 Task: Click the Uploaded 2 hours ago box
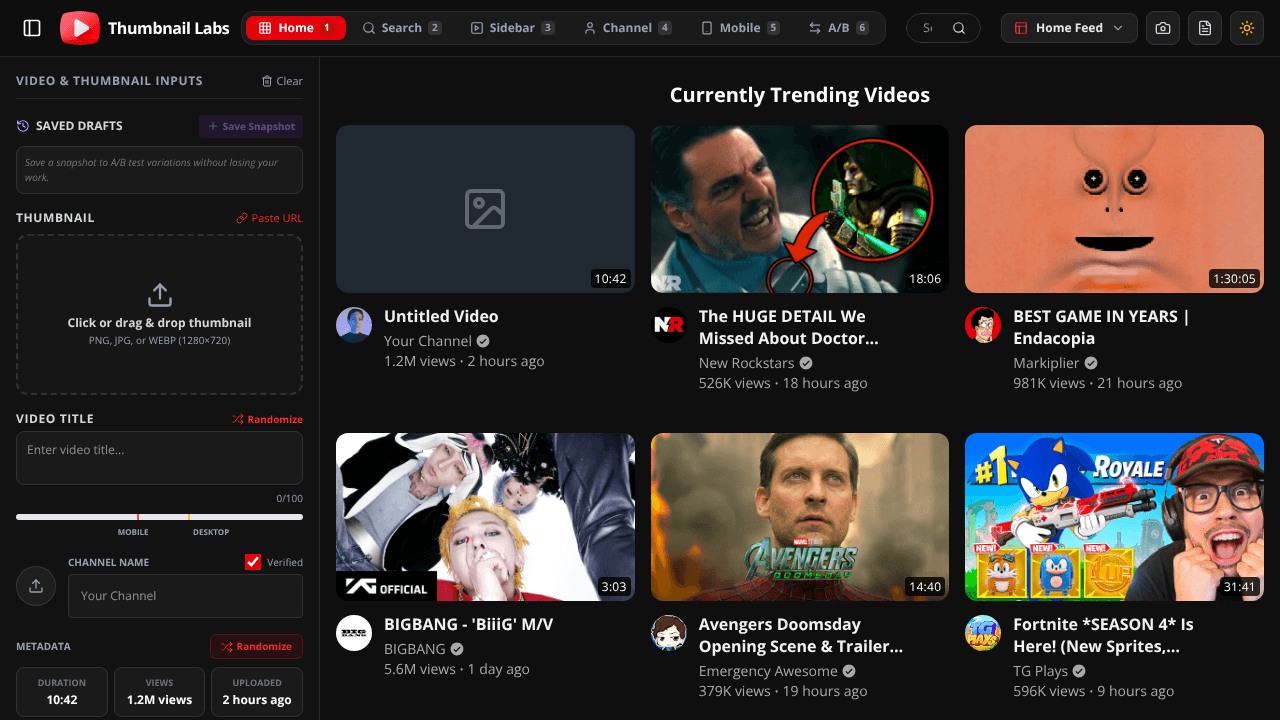click(257, 692)
